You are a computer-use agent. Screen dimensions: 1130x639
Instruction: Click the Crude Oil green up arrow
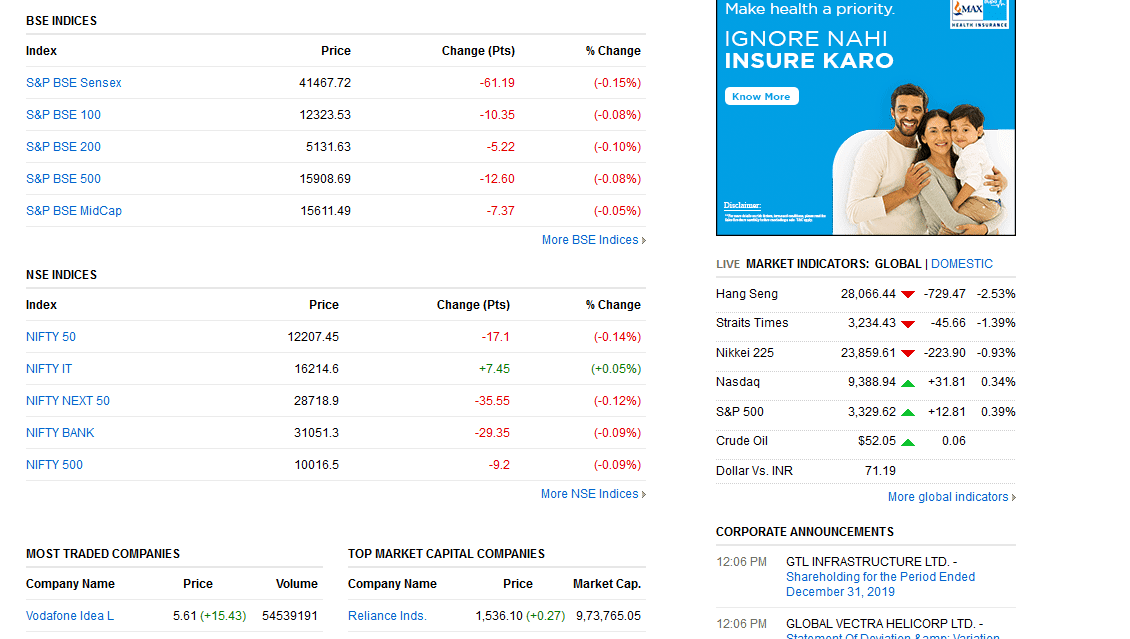pos(907,442)
